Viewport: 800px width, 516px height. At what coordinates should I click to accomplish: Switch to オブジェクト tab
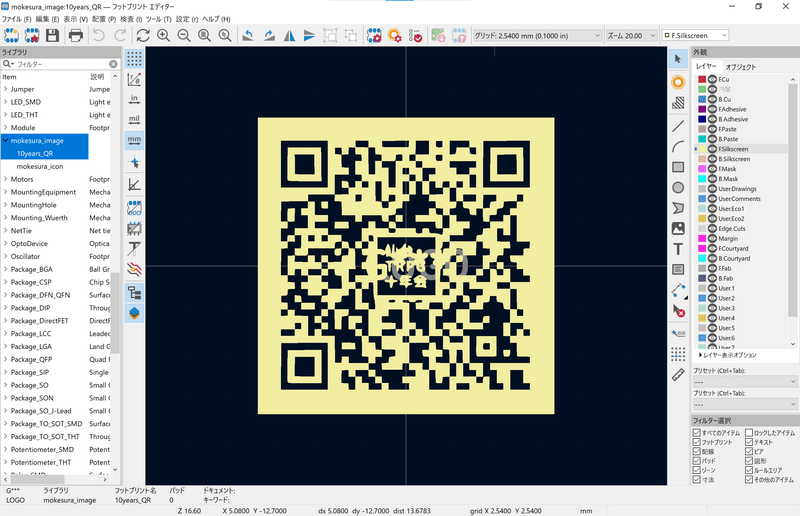coord(740,67)
